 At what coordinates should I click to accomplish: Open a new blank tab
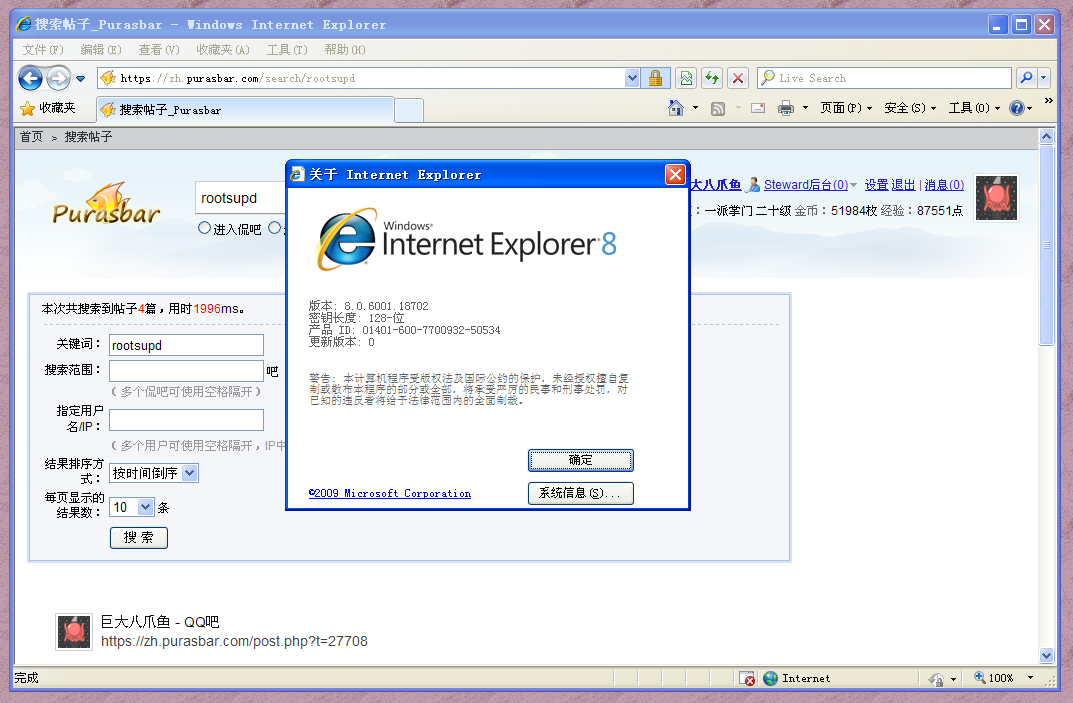(x=409, y=110)
